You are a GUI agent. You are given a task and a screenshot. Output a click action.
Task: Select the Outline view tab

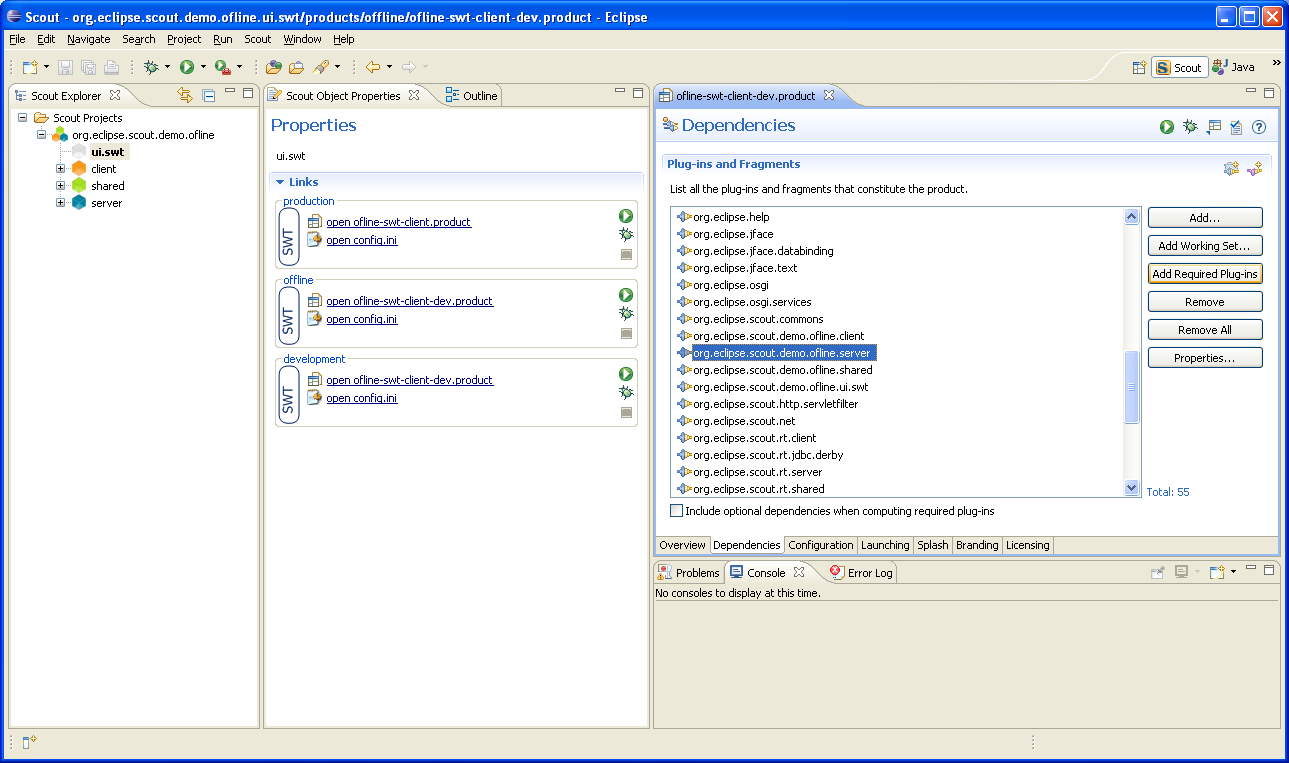[x=471, y=96]
